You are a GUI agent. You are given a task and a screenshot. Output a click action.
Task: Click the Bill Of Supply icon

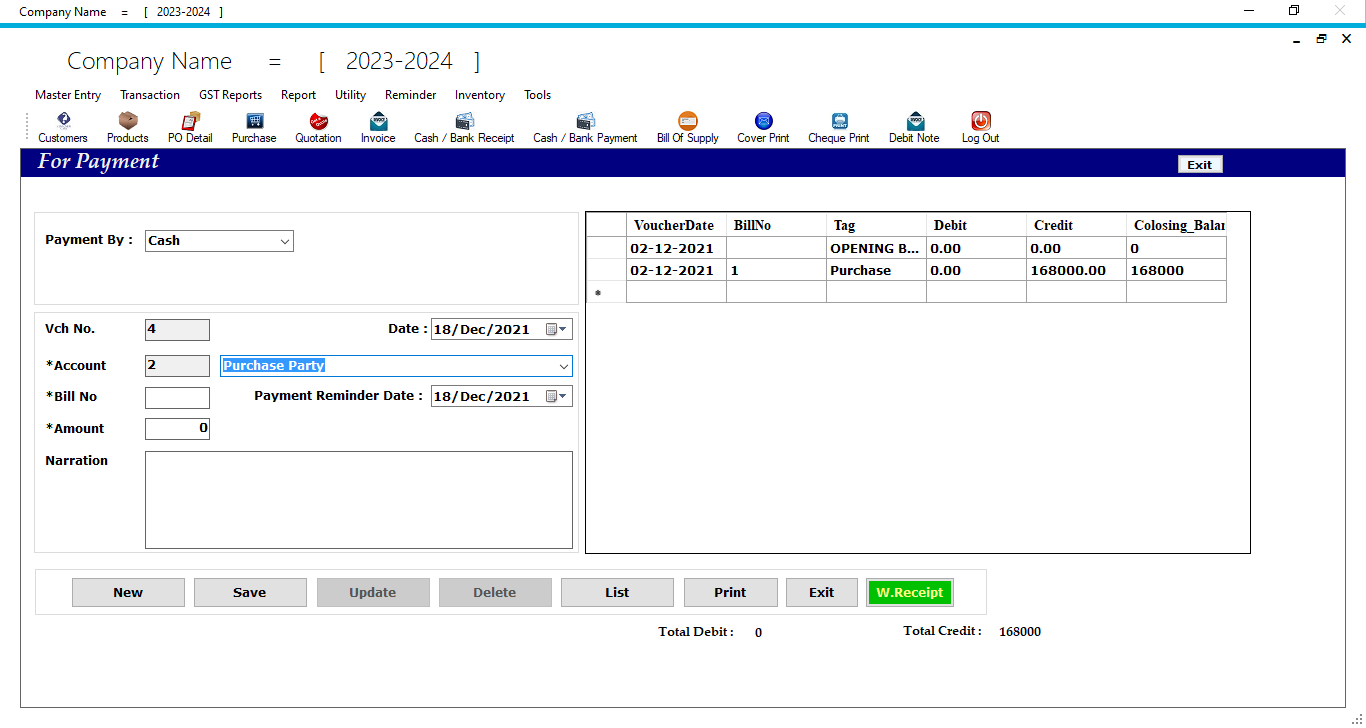[x=687, y=127]
